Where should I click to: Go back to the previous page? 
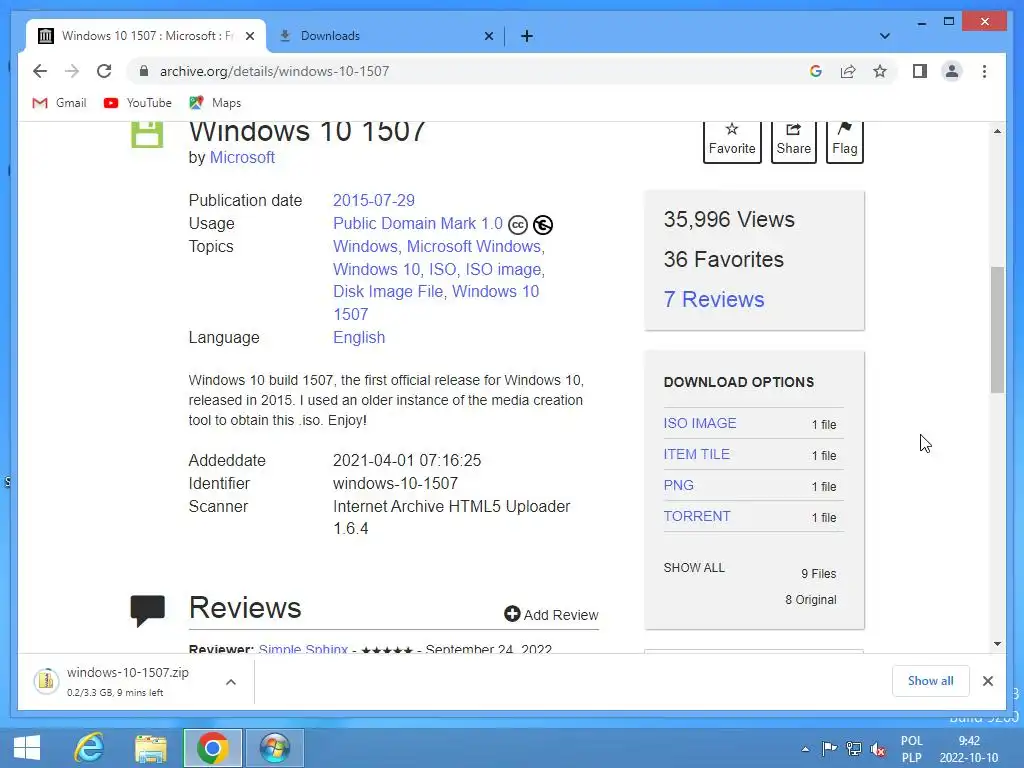pos(40,71)
